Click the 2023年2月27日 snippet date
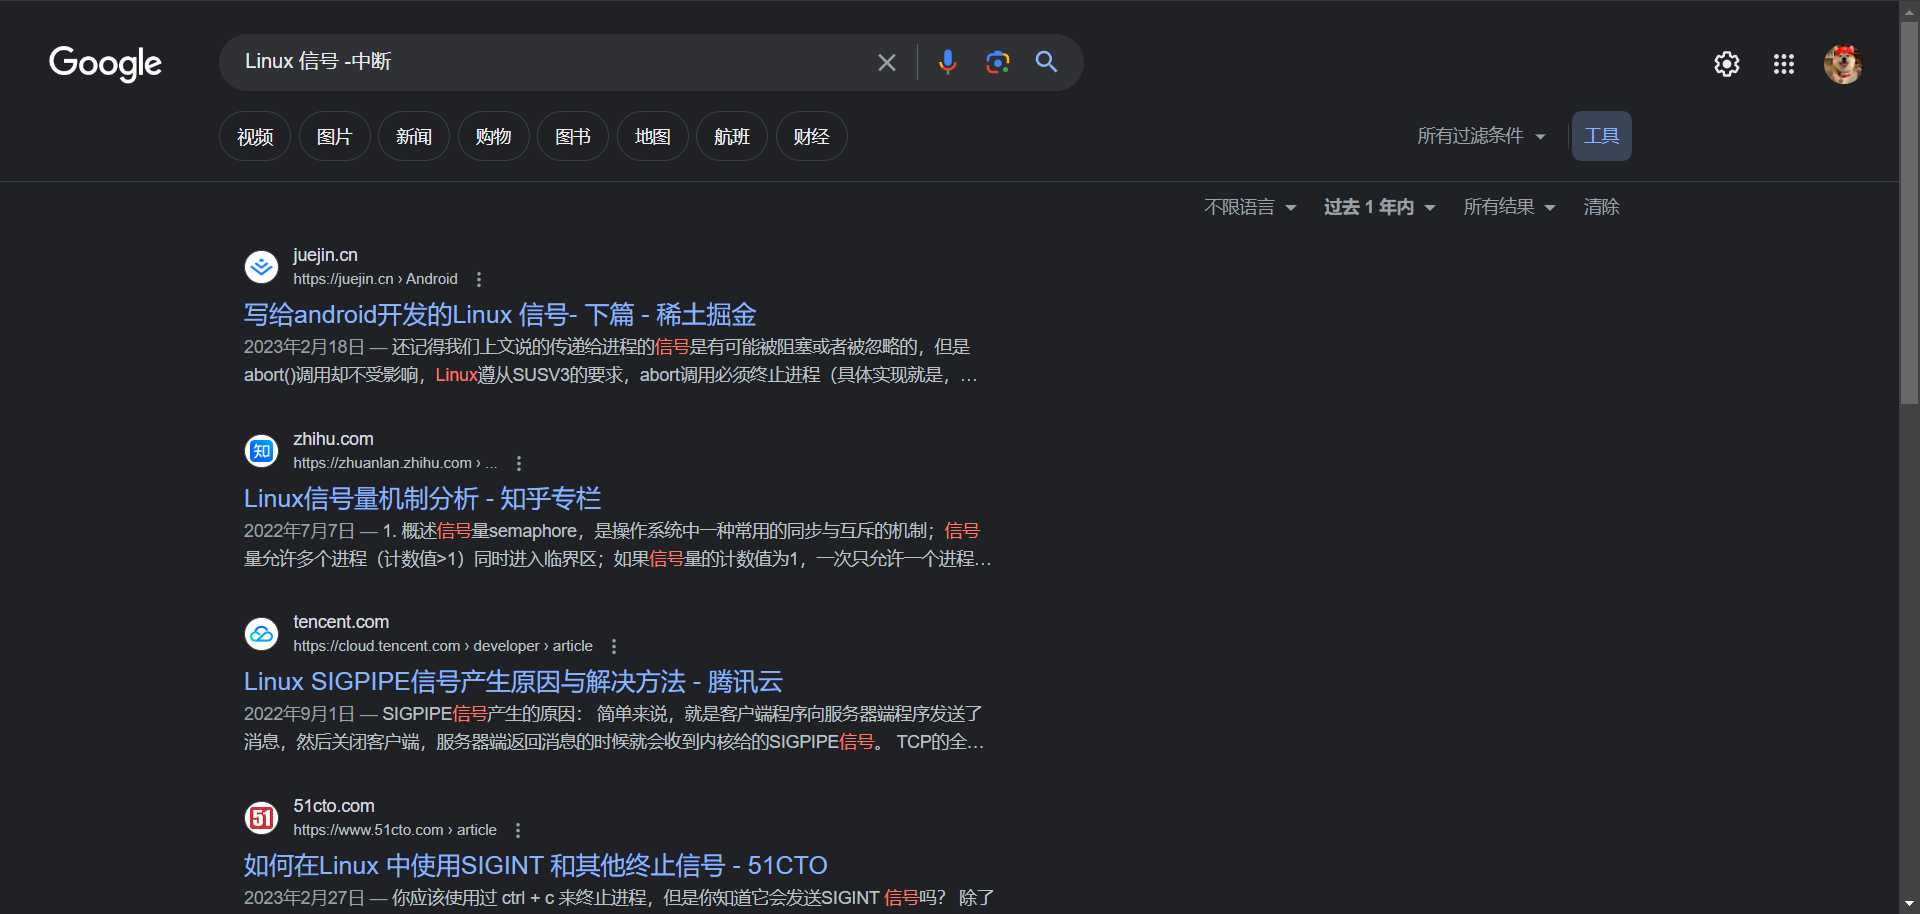Screen dimensions: 1920x914 click(x=304, y=898)
